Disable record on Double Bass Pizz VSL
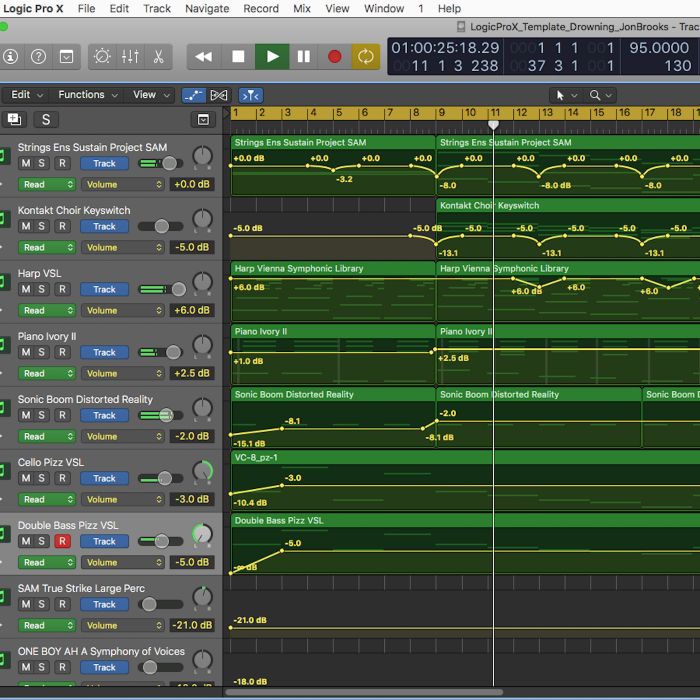 pyautogui.click(x=62, y=541)
